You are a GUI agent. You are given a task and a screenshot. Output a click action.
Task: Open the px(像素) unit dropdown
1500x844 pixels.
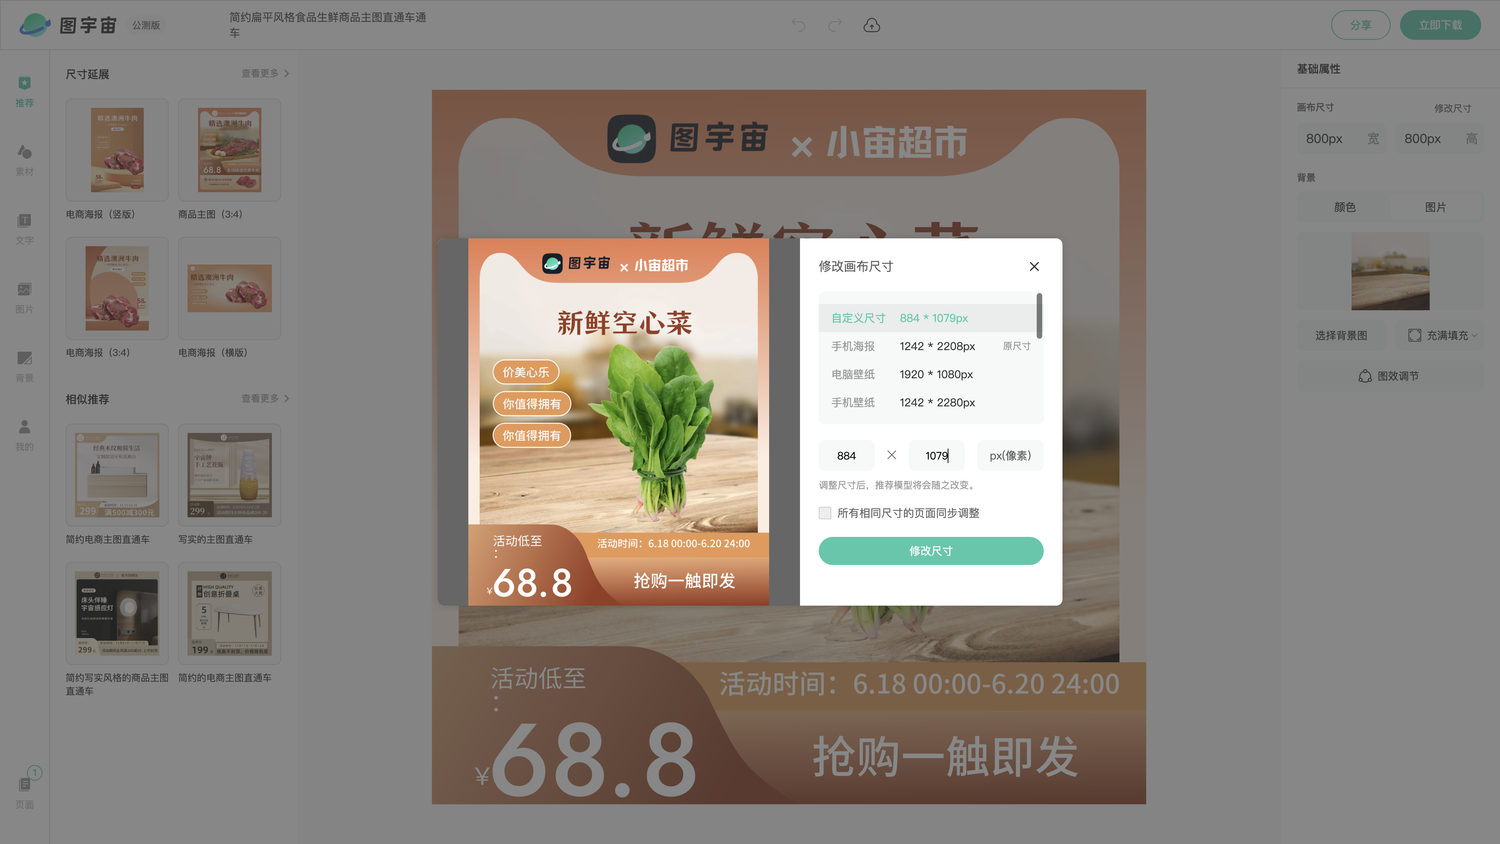pyautogui.click(x=1010, y=455)
